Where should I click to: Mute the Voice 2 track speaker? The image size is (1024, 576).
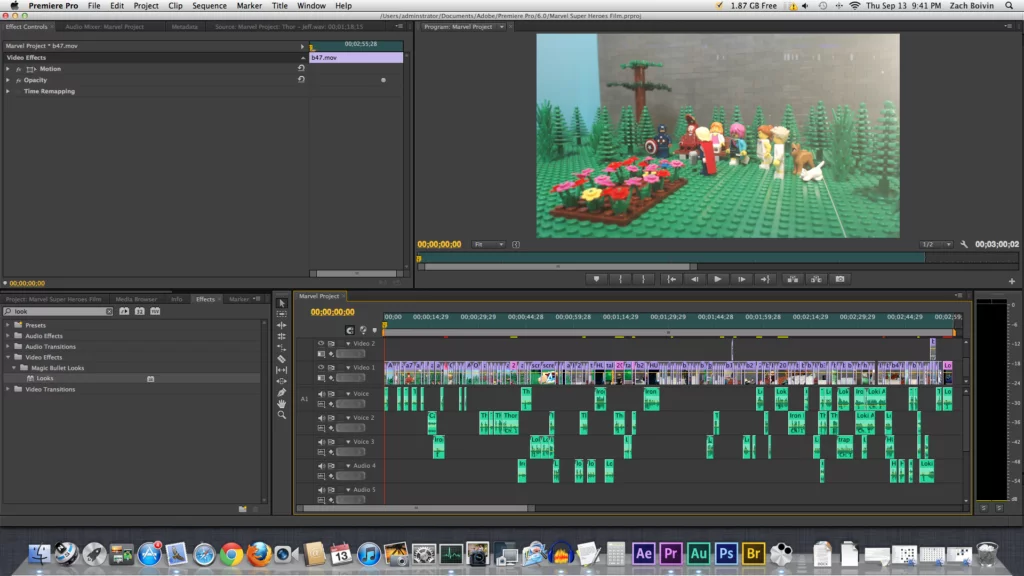coord(321,418)
